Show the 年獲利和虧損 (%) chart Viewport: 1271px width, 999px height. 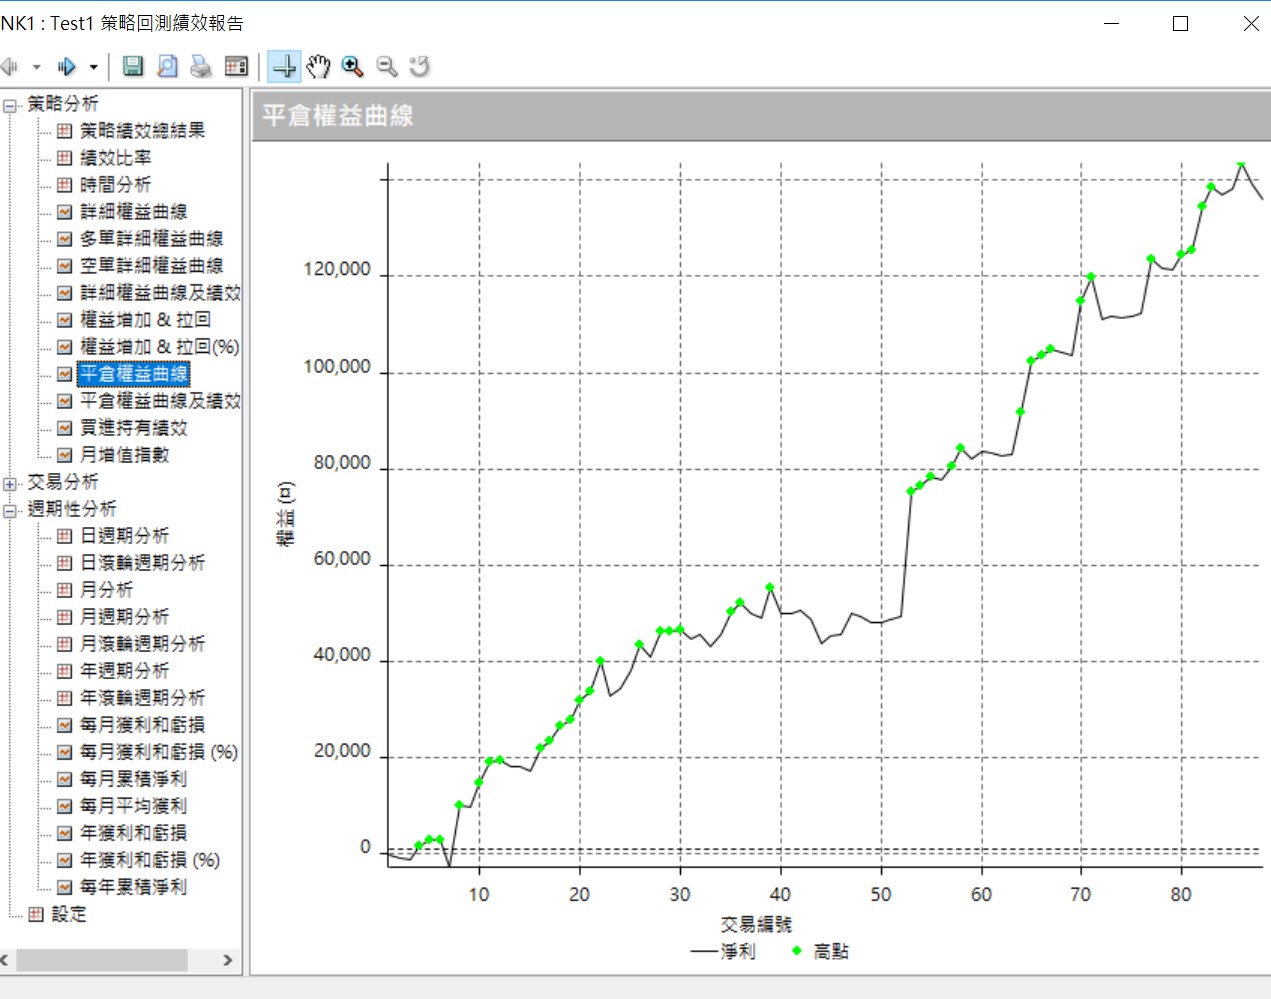pyautogui.click(x=150, y=859)
